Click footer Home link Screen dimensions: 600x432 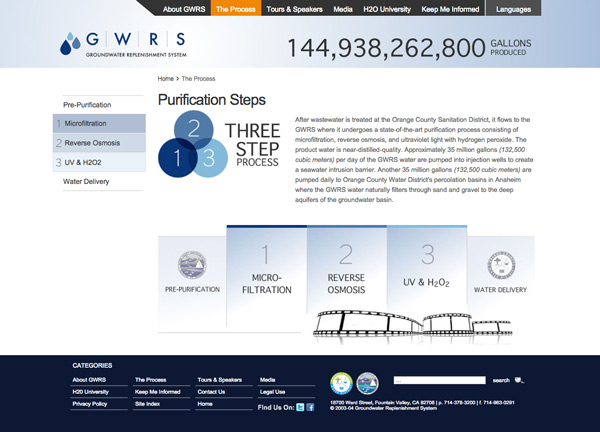[205, 404]
